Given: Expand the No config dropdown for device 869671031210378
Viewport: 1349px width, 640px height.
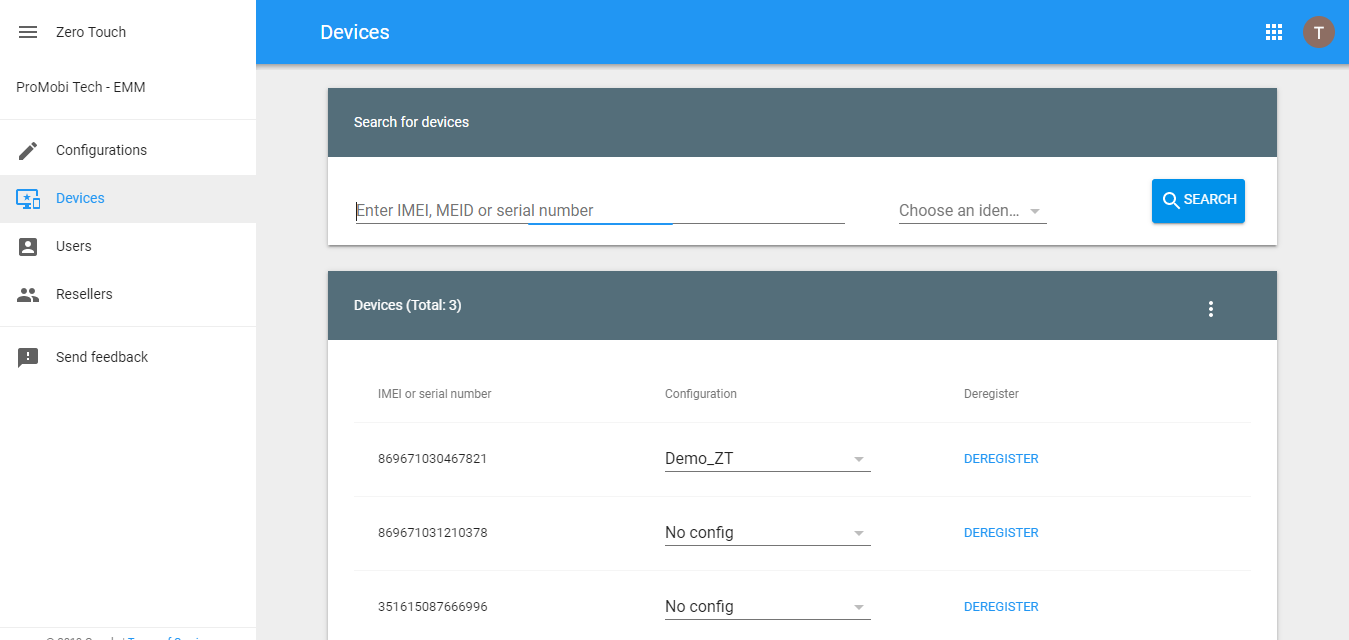Looking at the screenshot, I should pos(766,532).
